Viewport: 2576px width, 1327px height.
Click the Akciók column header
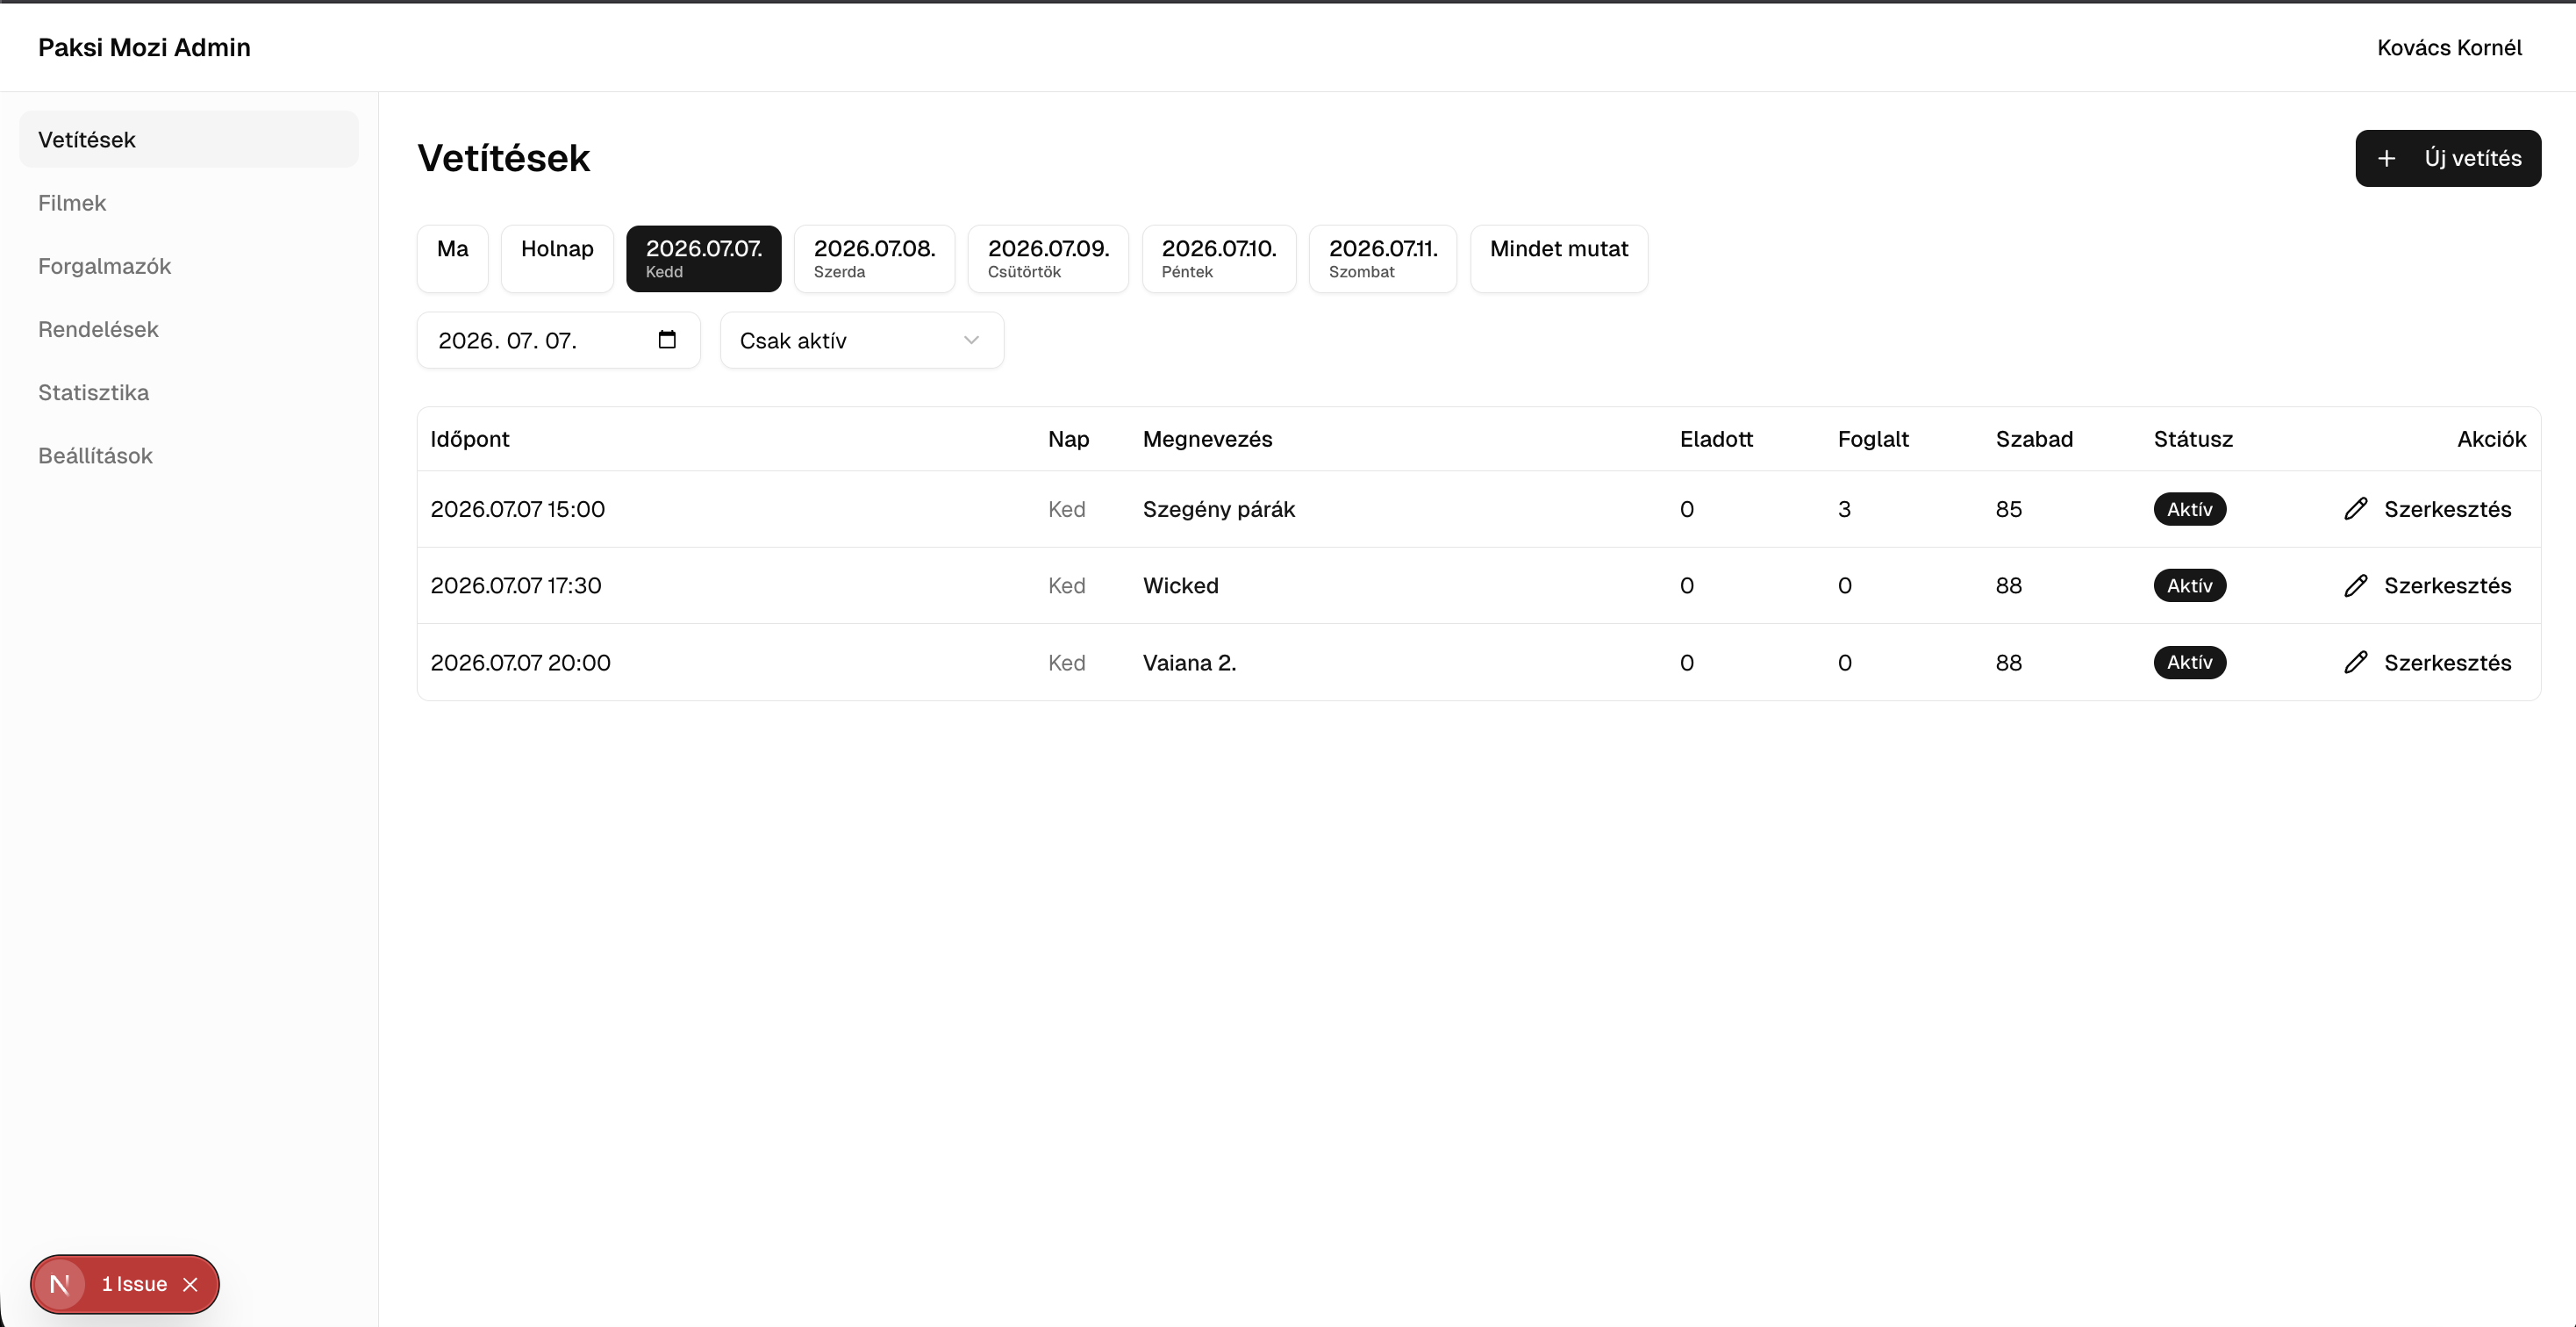2491,439
